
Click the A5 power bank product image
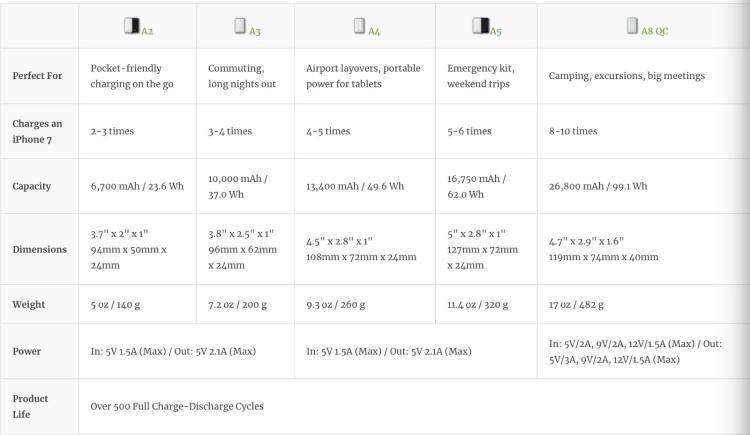(481, 26)
